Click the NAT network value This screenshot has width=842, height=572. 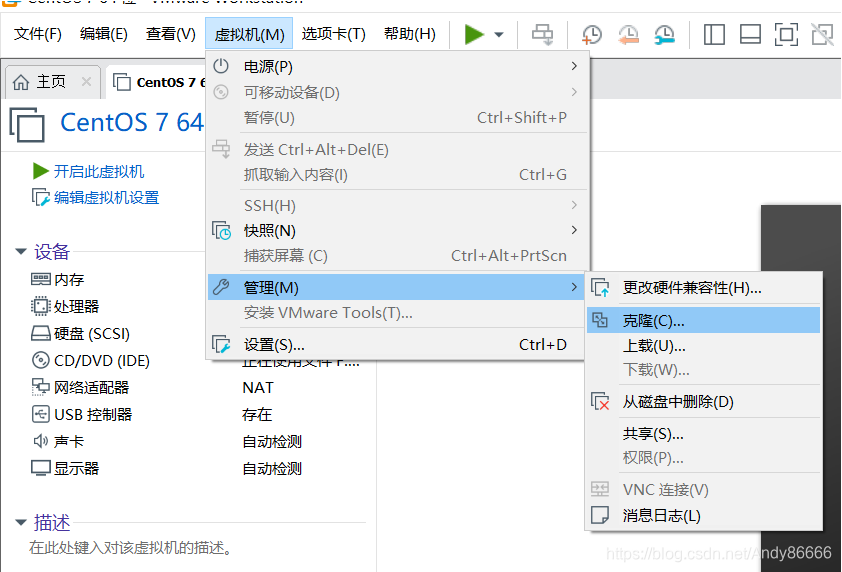coord(258,388)
